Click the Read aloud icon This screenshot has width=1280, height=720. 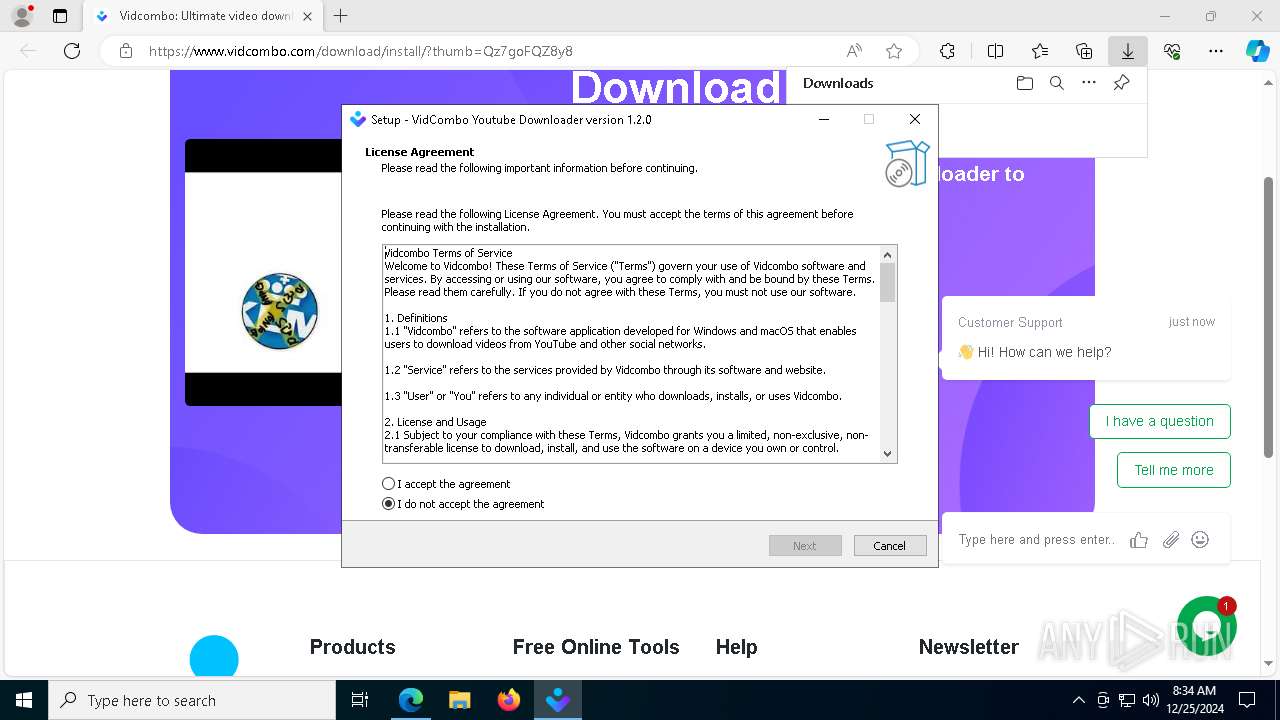(x=854, y=51)
